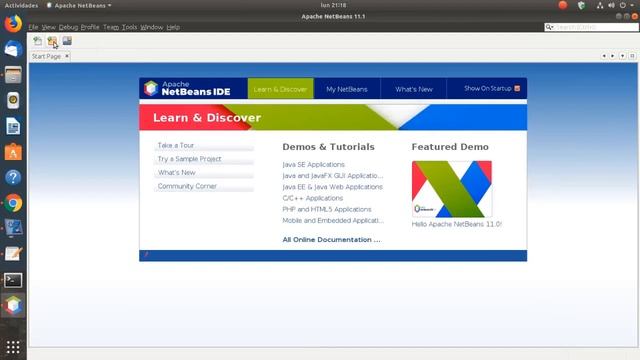Open Java EE & Java Web Applications
The height and width of the screenshot is (360, 640).
coord(333,187)
